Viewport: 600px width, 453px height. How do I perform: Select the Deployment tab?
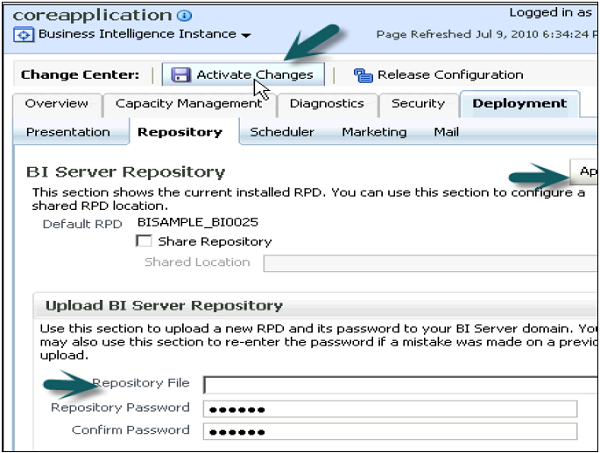pyautogui.click(x=519, y=104)
